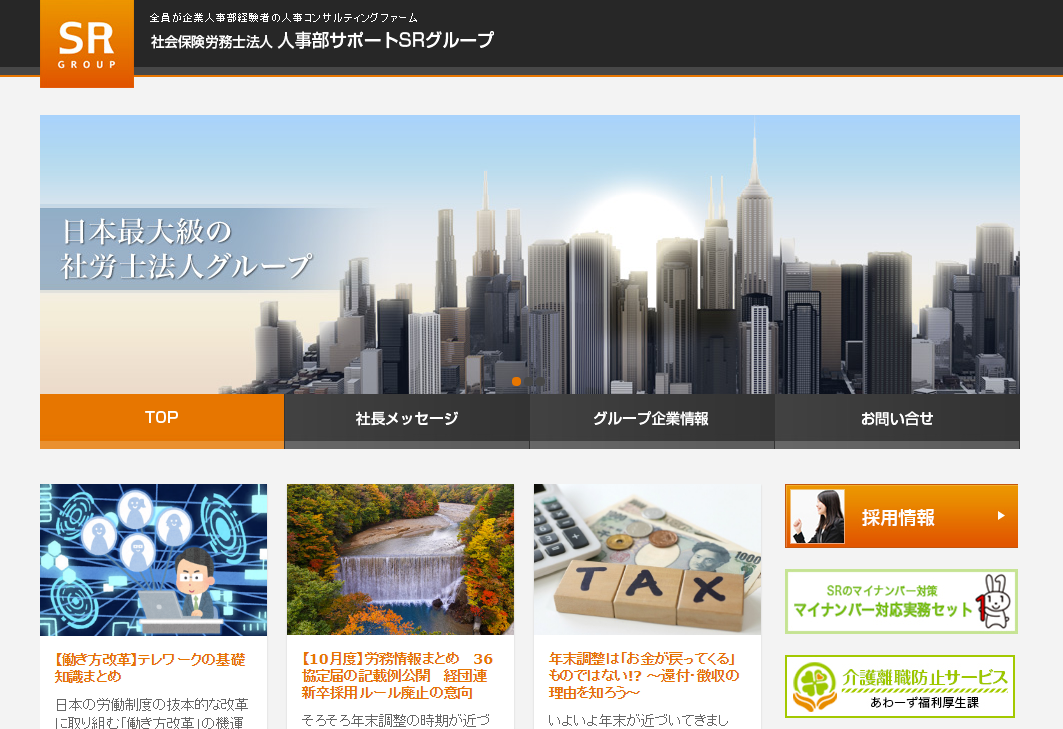This screenshot has width=1063, height=729.
Task: Click header title 人事部サポートSRグループ
Action: [385, 40]
